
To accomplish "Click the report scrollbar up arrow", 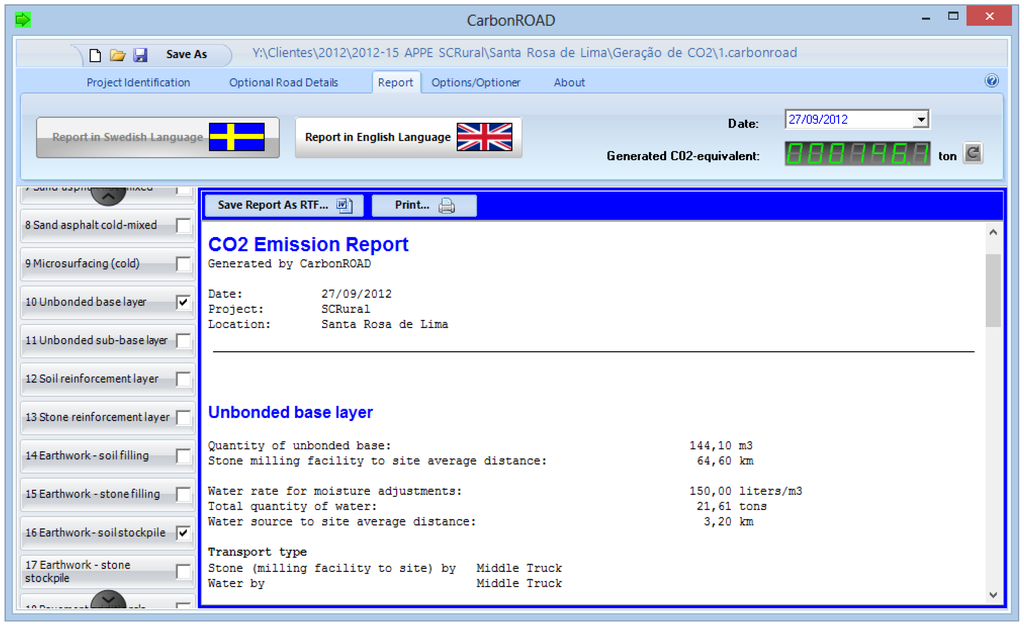I will pos(992,232).
